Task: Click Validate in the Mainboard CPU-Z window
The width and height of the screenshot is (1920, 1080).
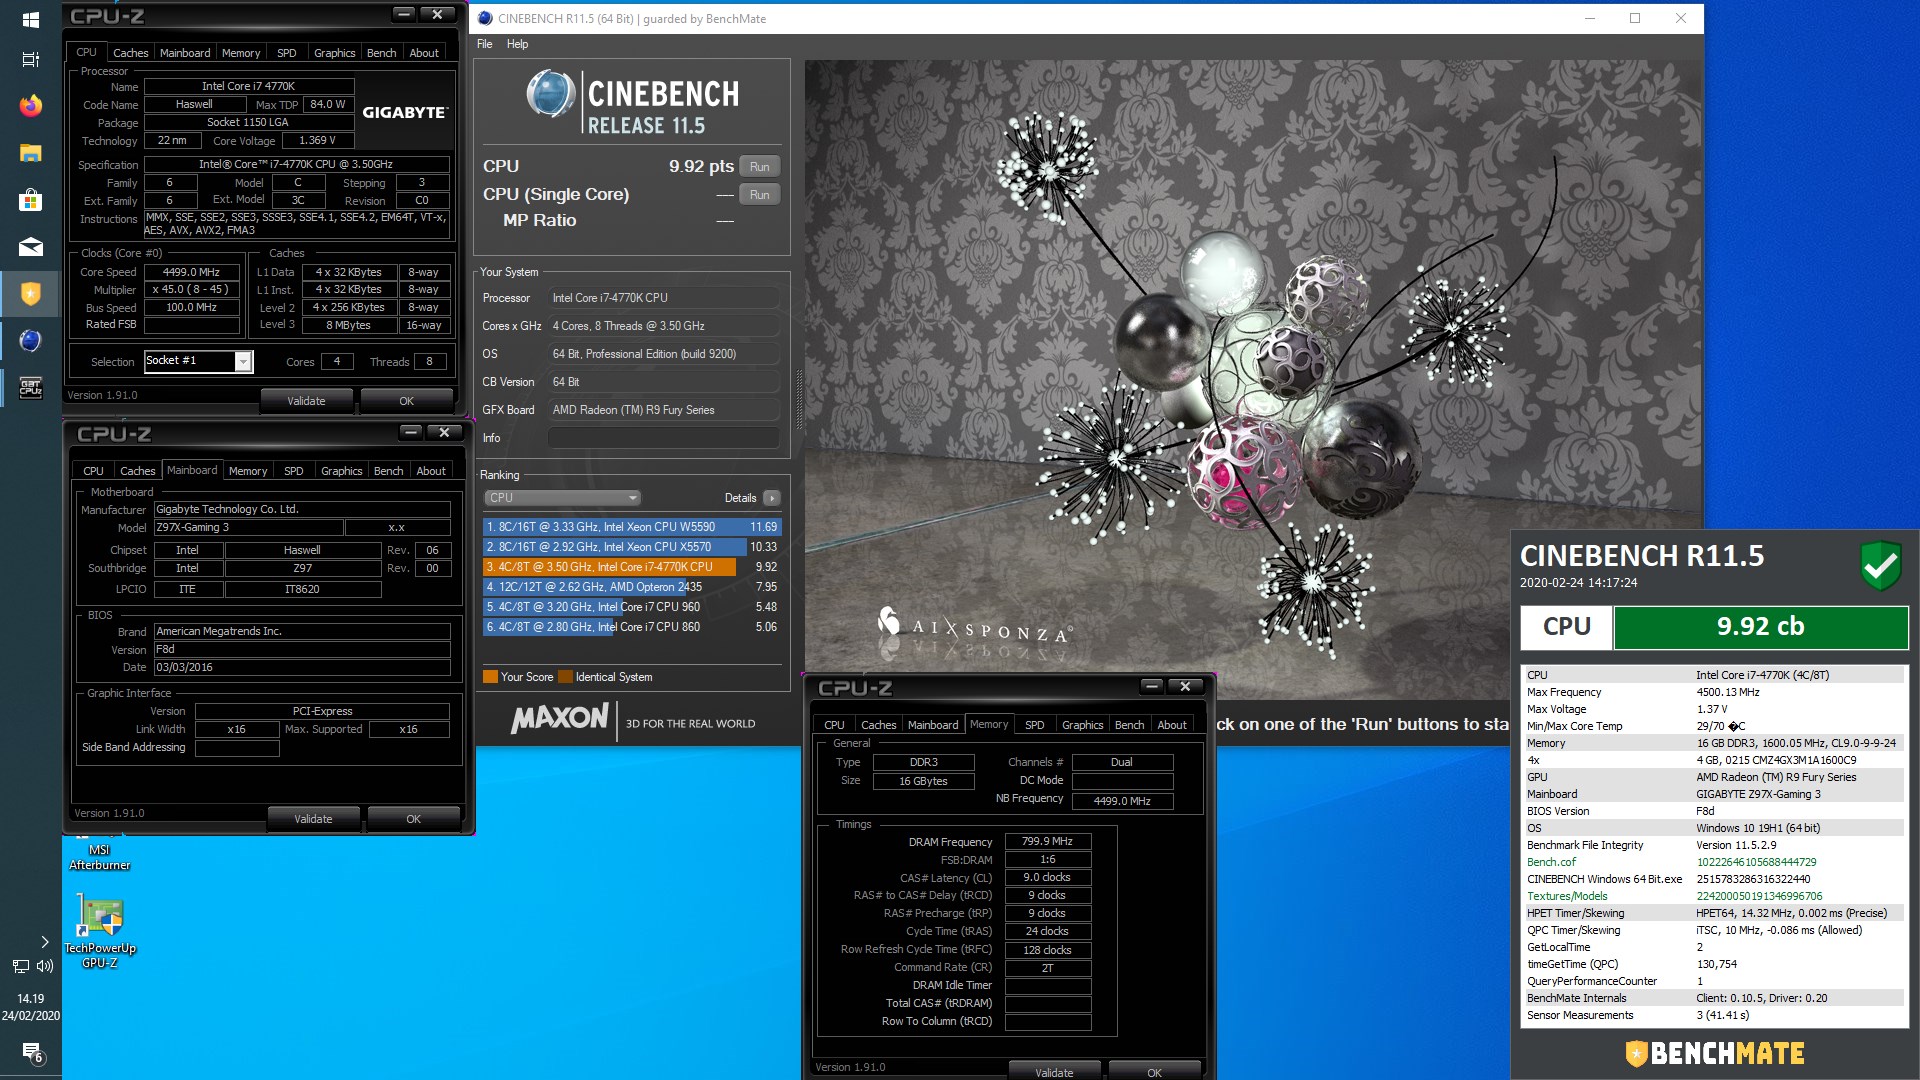Action: click(313, 819)
